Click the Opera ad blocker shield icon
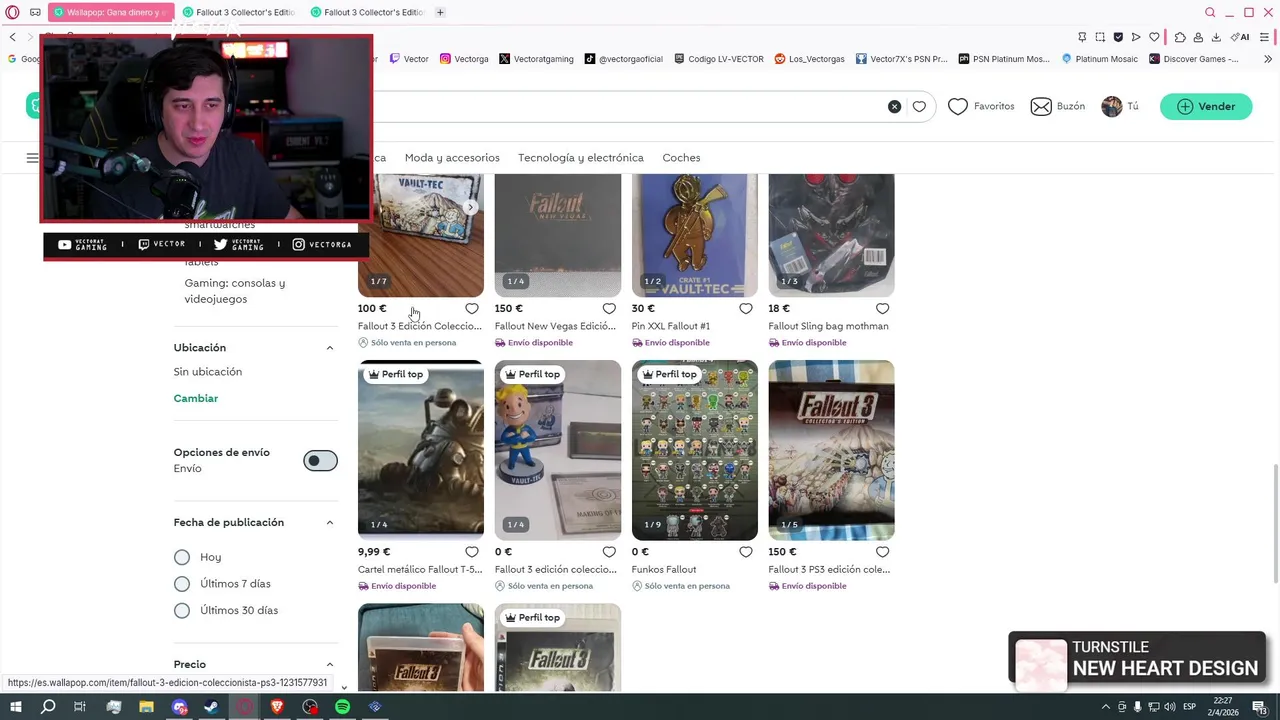This screenshot has height=720, width=1280. [1118, 37]
